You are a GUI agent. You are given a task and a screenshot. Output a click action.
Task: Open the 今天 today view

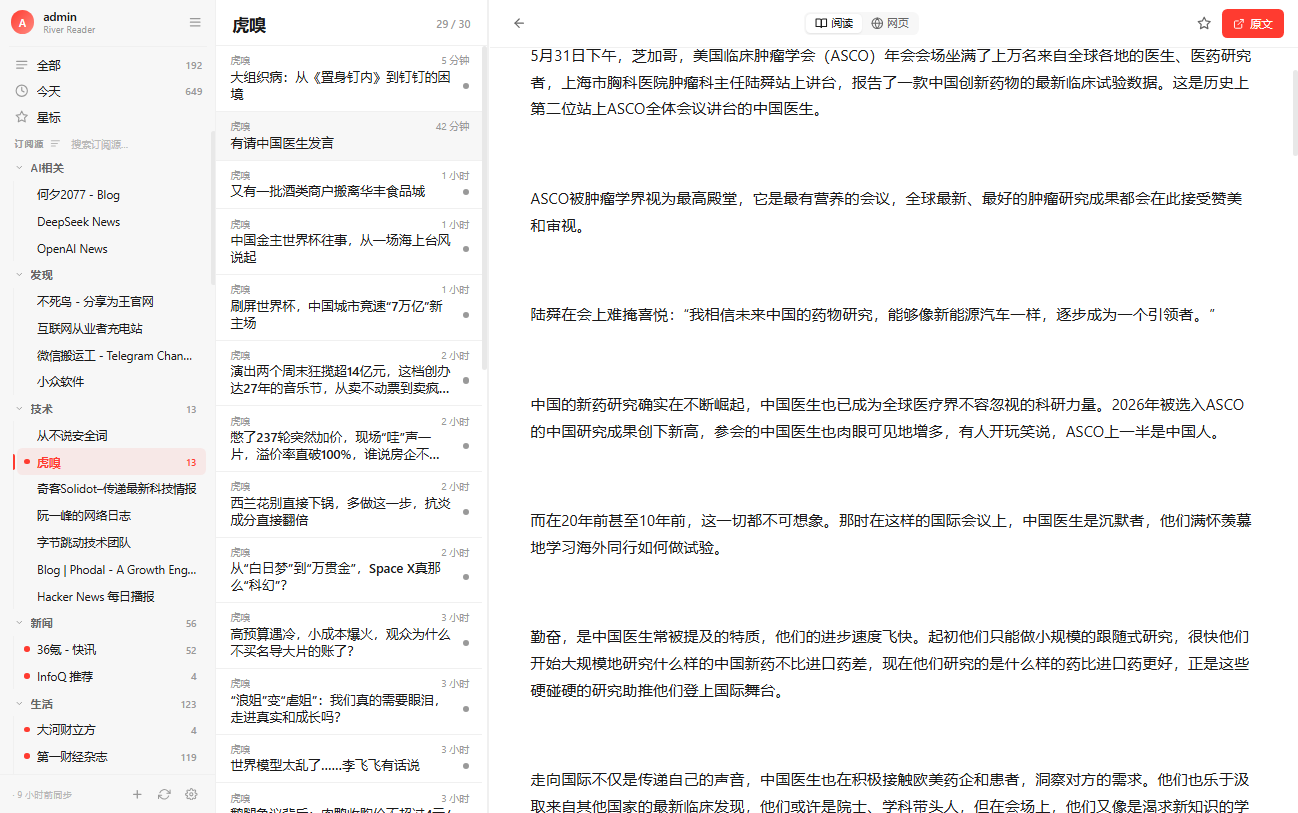point(108,91)
